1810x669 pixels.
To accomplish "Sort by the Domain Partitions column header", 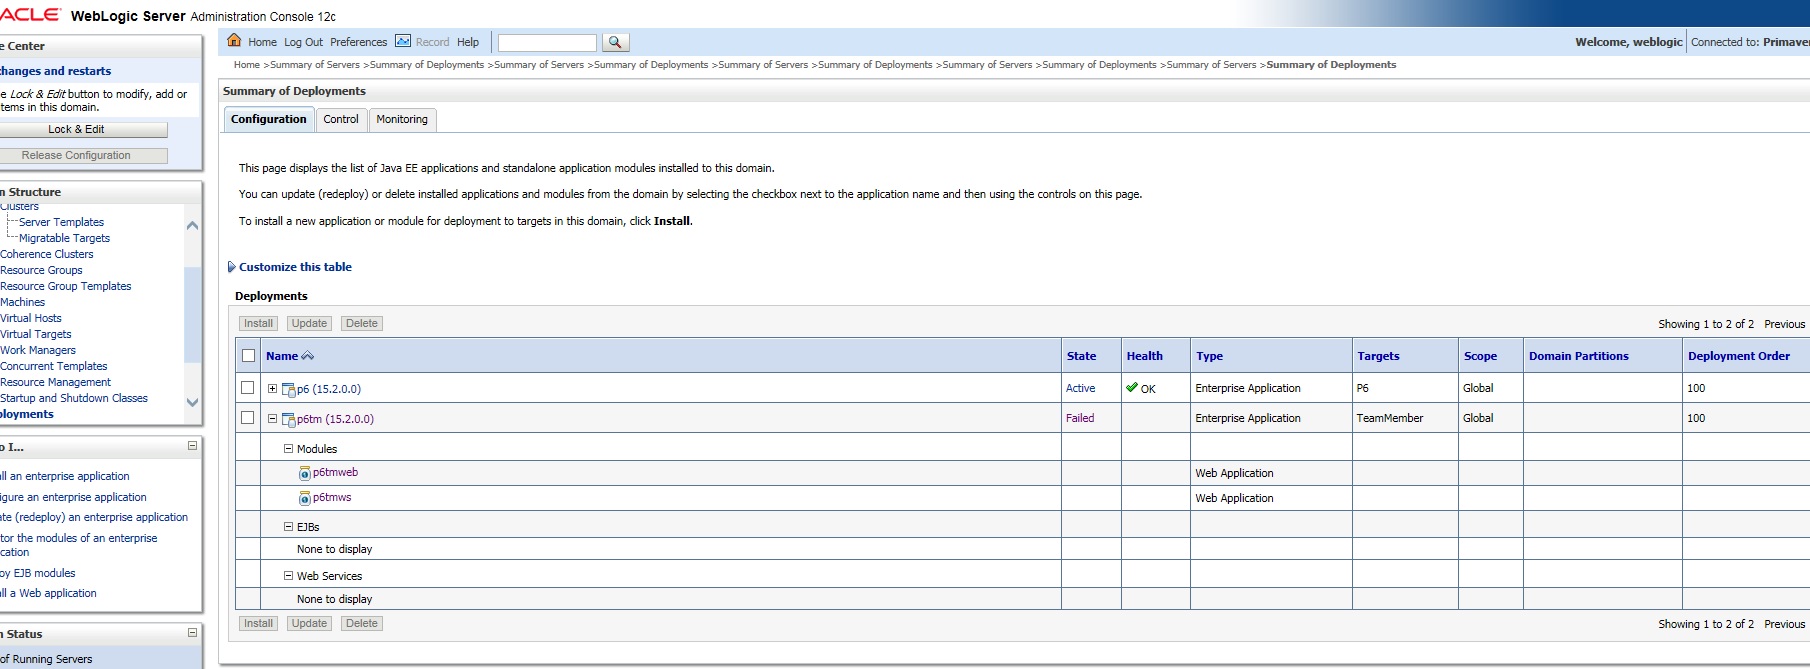I will [x=1578, y=356].
